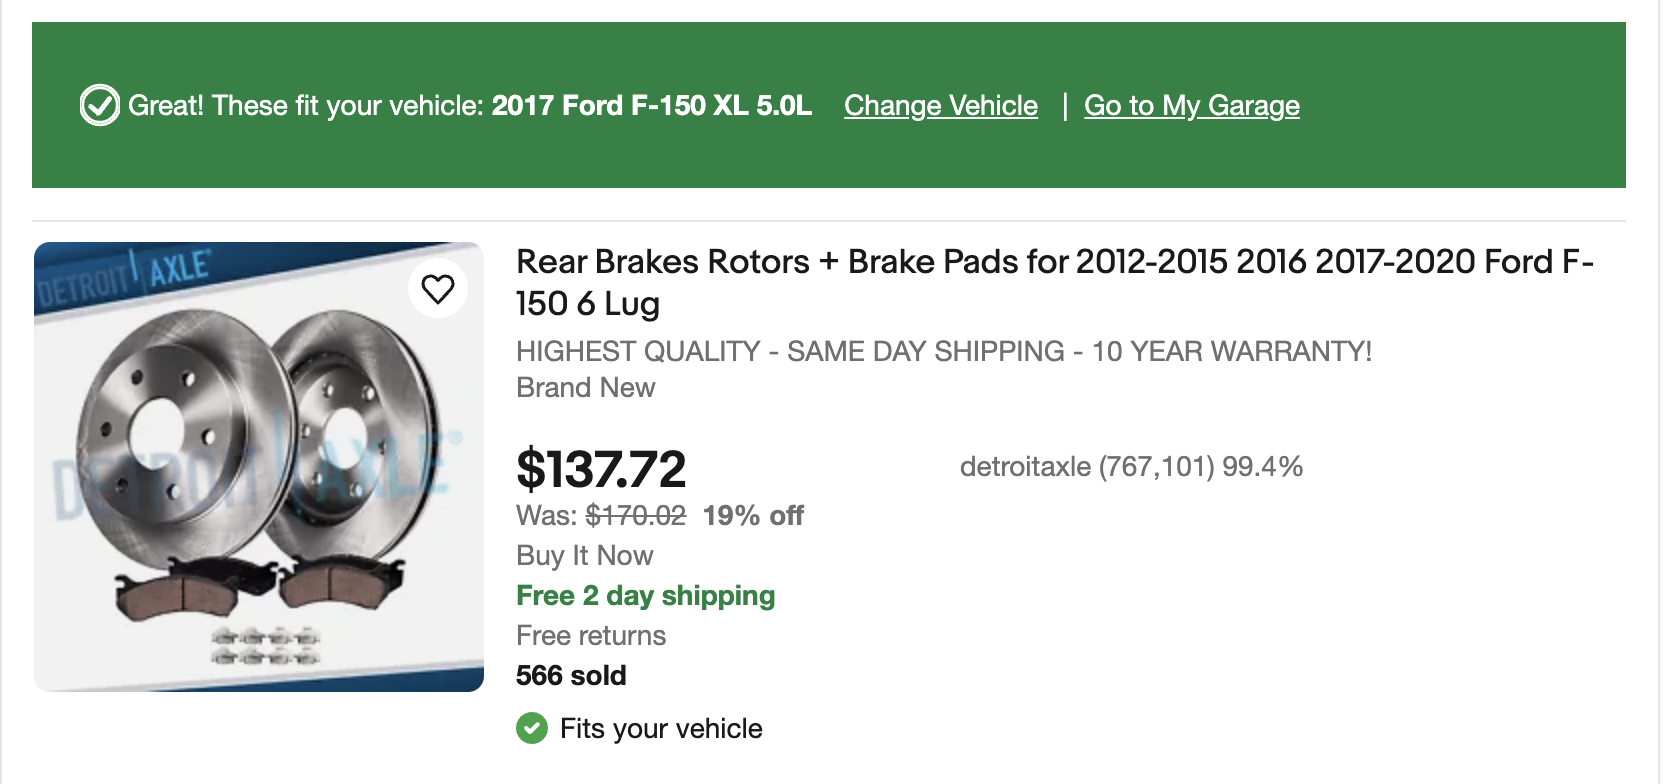Screen dimensions: 1664x784
Task: Click the white checkmark icon in green banner
Action: (x=100, y=105)
